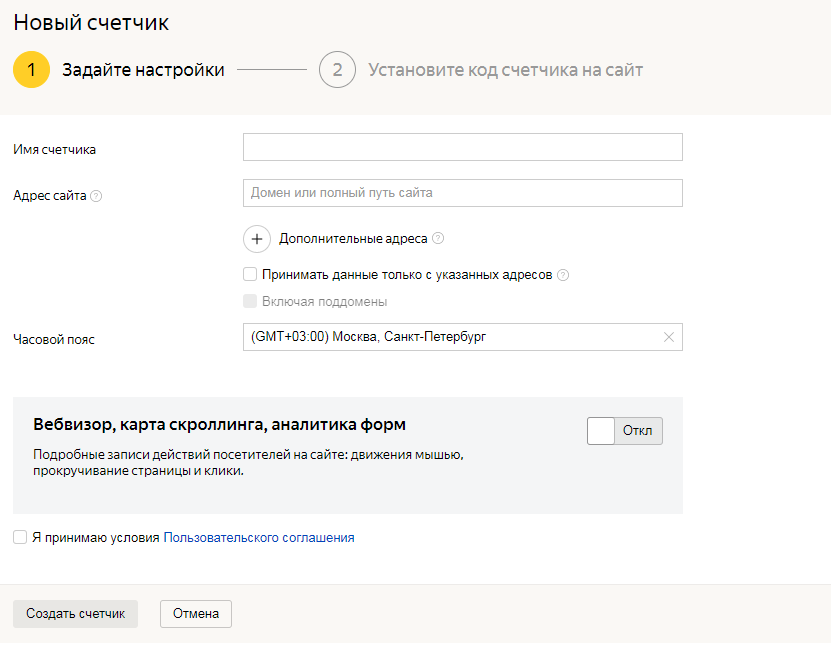Image resolution: width=831 pixels, height=651 pixels.
Task: Enable the Вебвизор toggle switch
Action: 624,431
